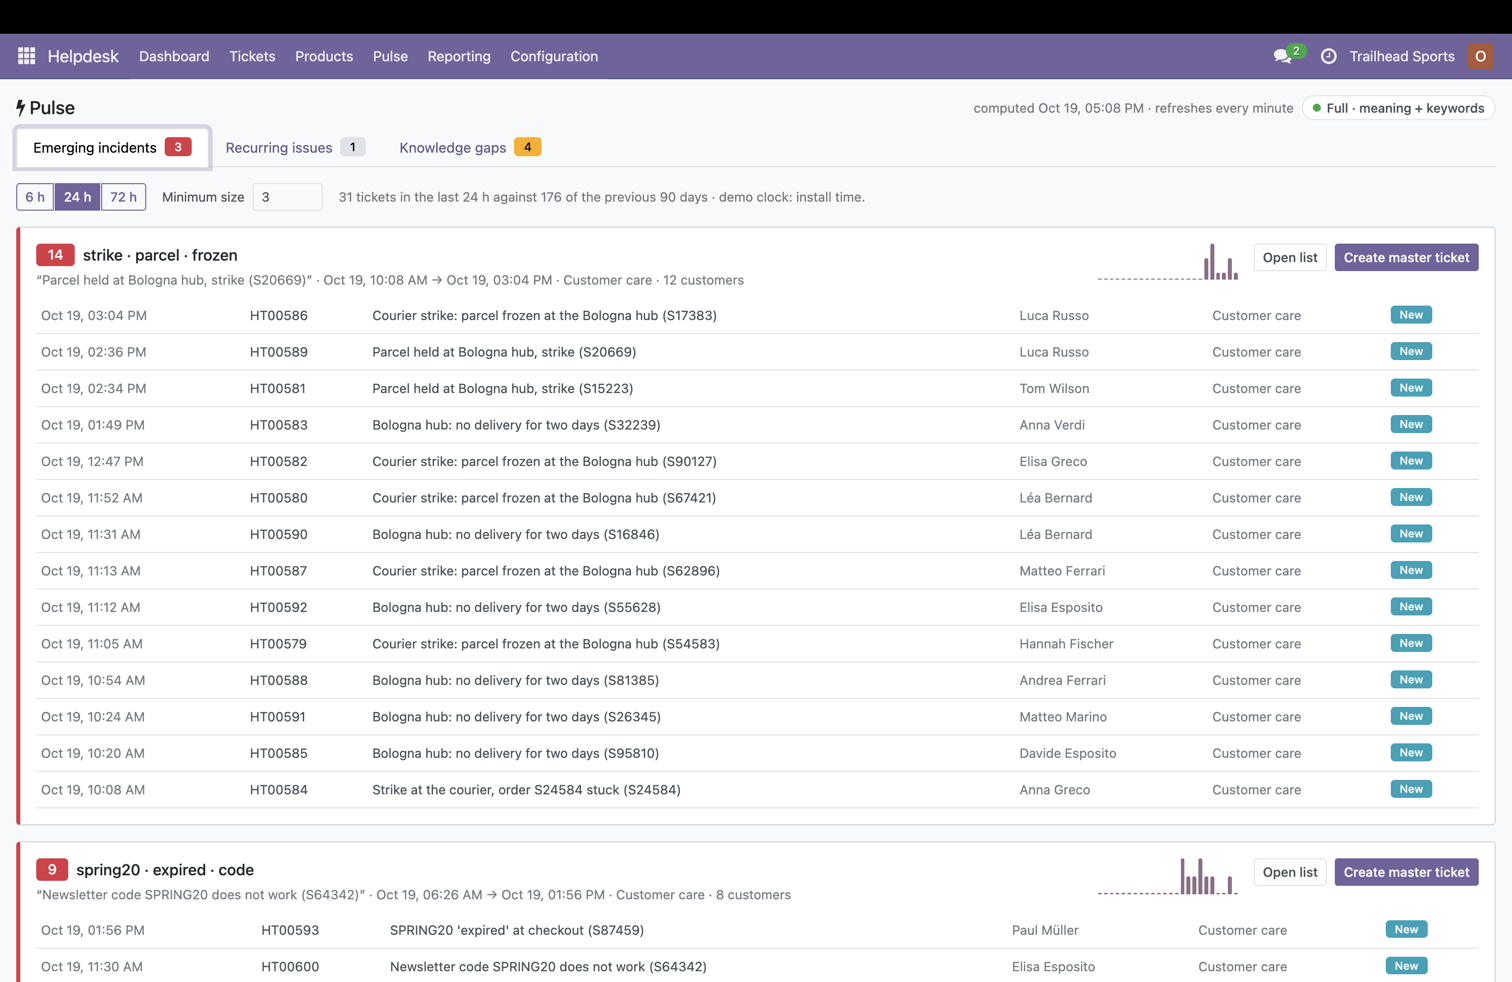Open the Helpdesk app home
The height and width of the screenshot is (982, 1512).
tap(83, 56)
